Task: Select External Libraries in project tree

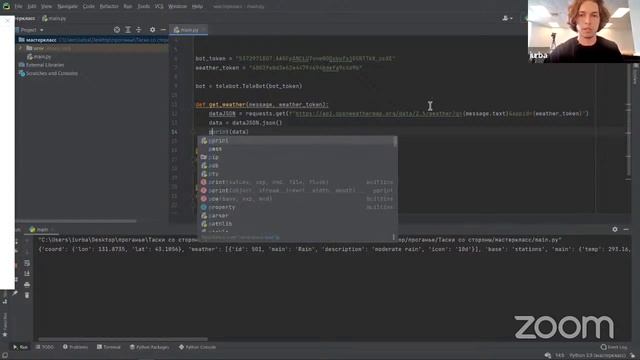Action: [41, 65]
